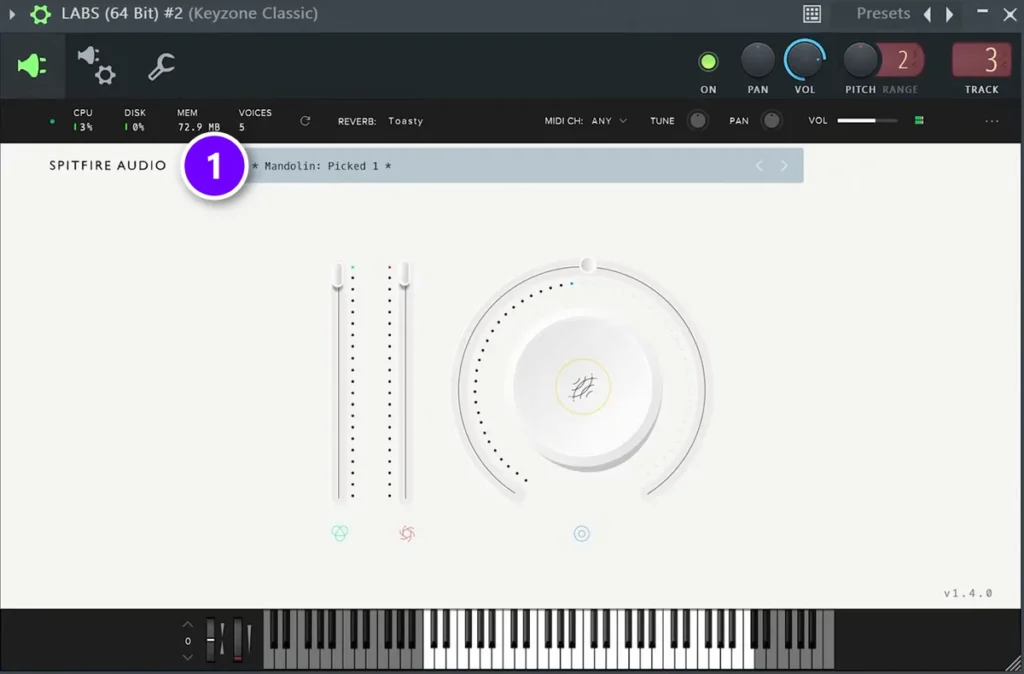Click the modulation wheel with red mark

[238, 639]
